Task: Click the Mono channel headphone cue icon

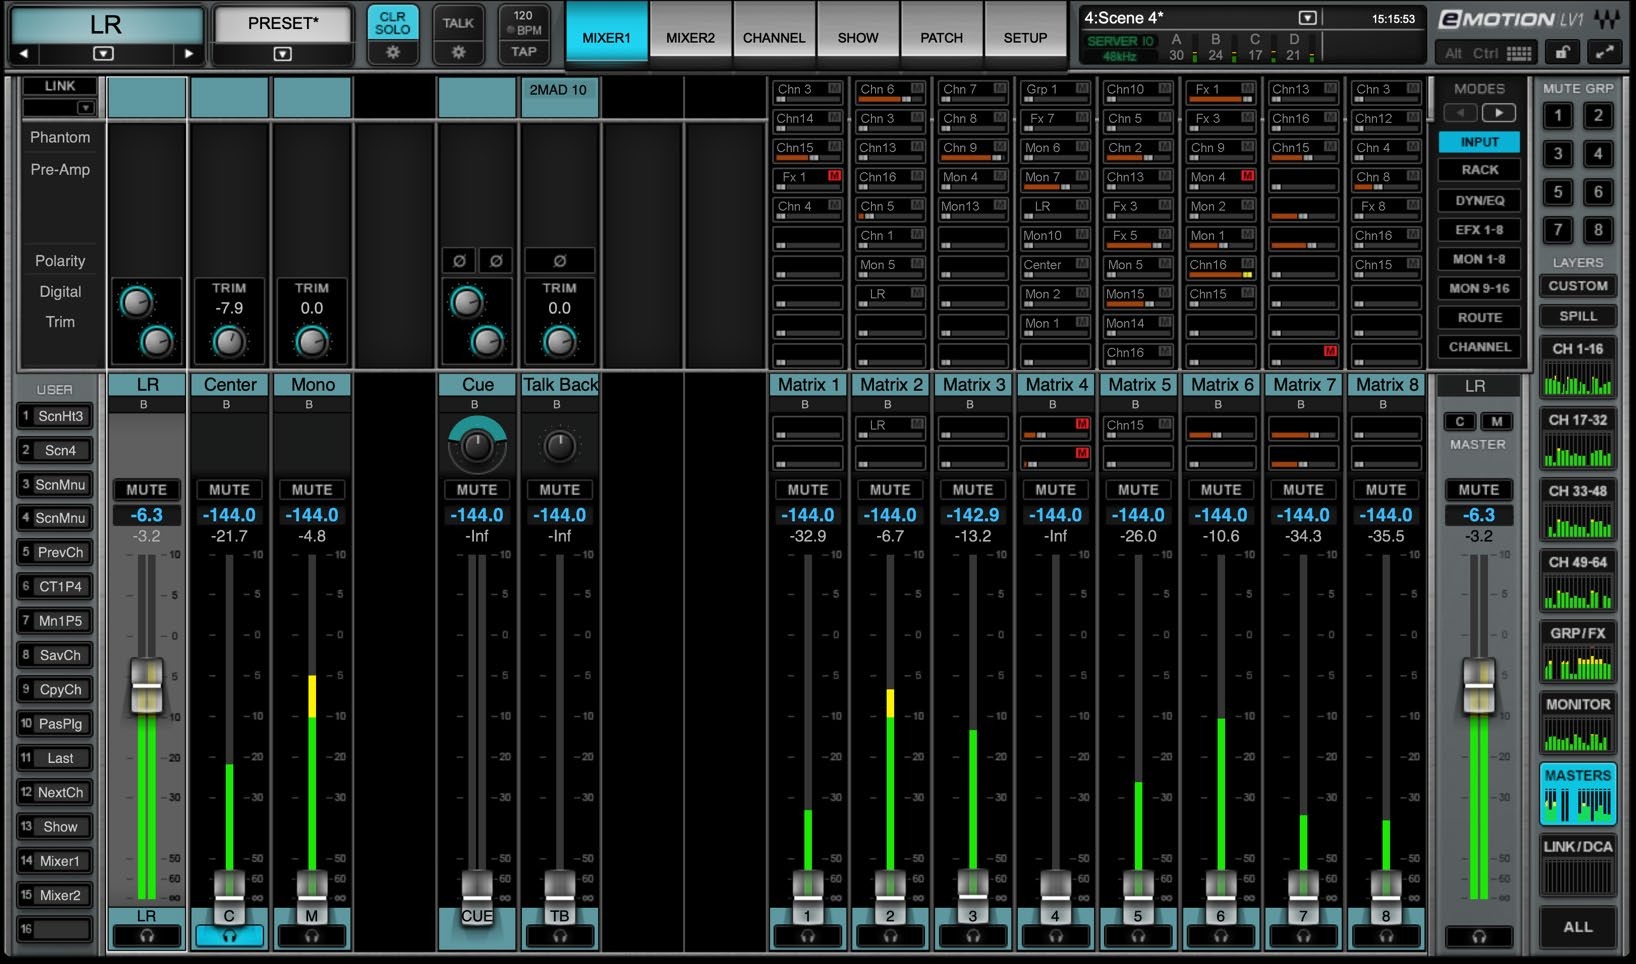Action: click(312, 936)
